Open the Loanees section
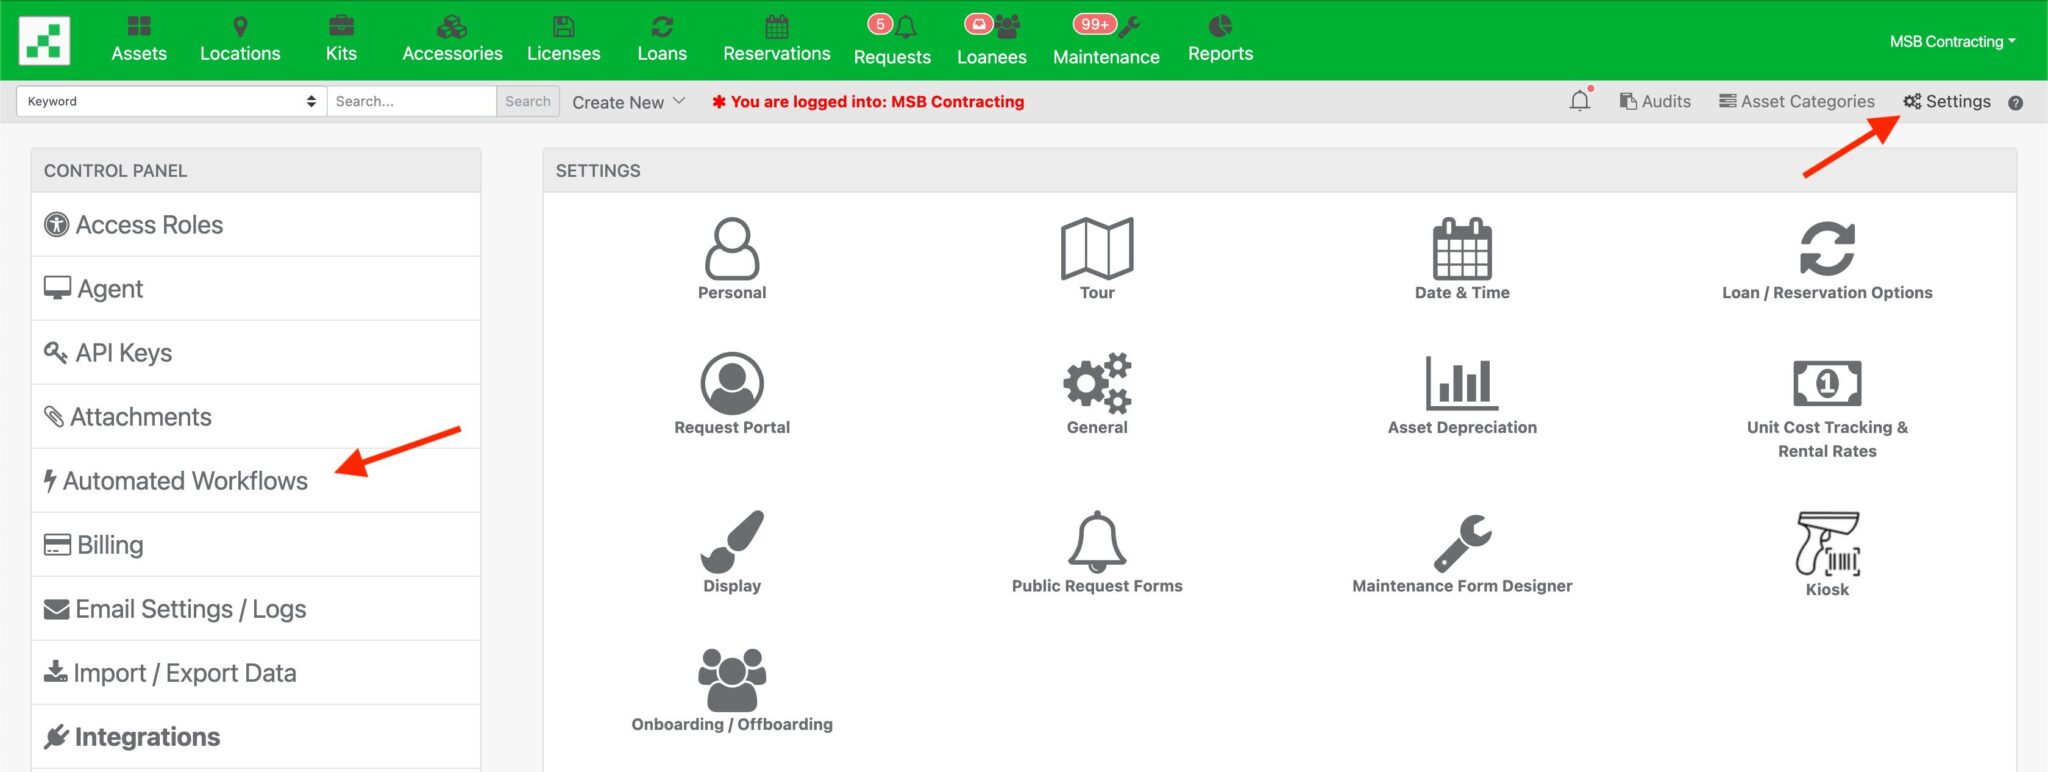 point(991,41)
